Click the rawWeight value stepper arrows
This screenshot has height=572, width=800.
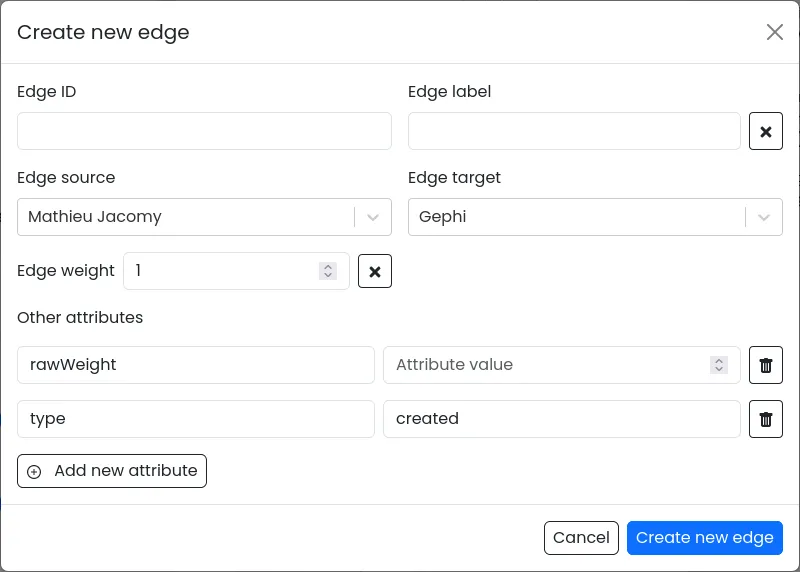(718, 365)
